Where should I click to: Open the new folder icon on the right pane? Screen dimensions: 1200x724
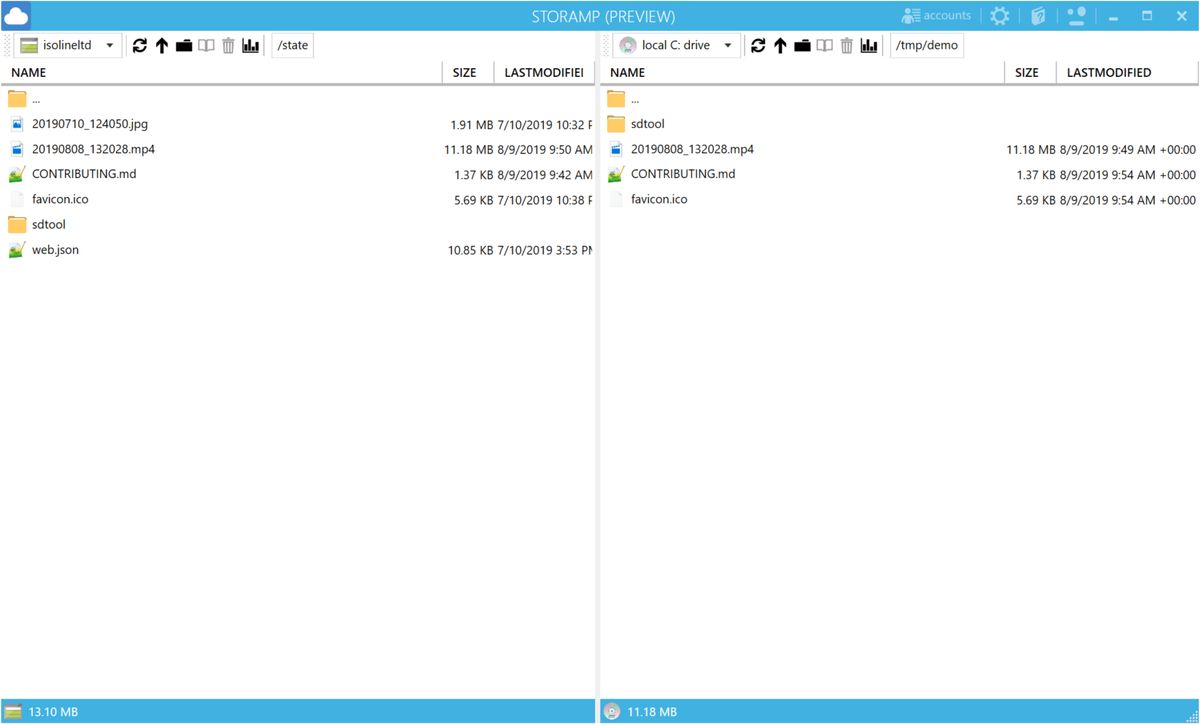[802, 45]
